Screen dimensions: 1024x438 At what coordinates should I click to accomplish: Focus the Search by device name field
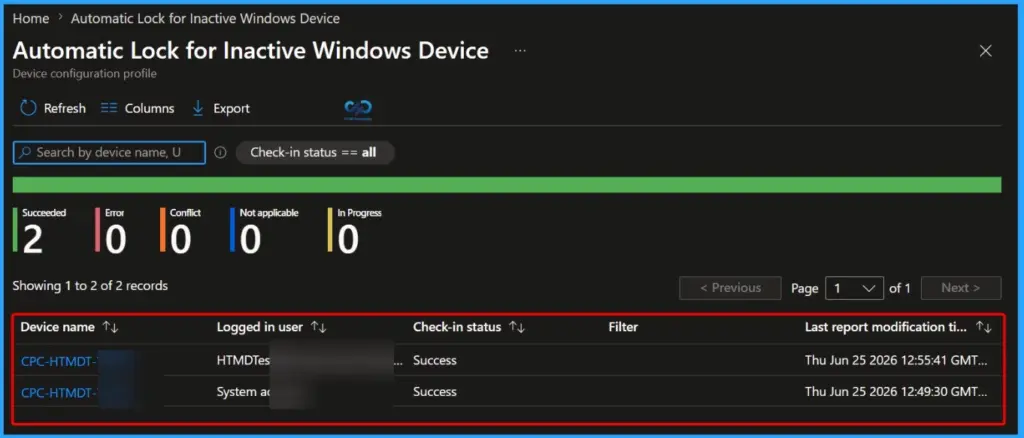[x=109, y=153]
